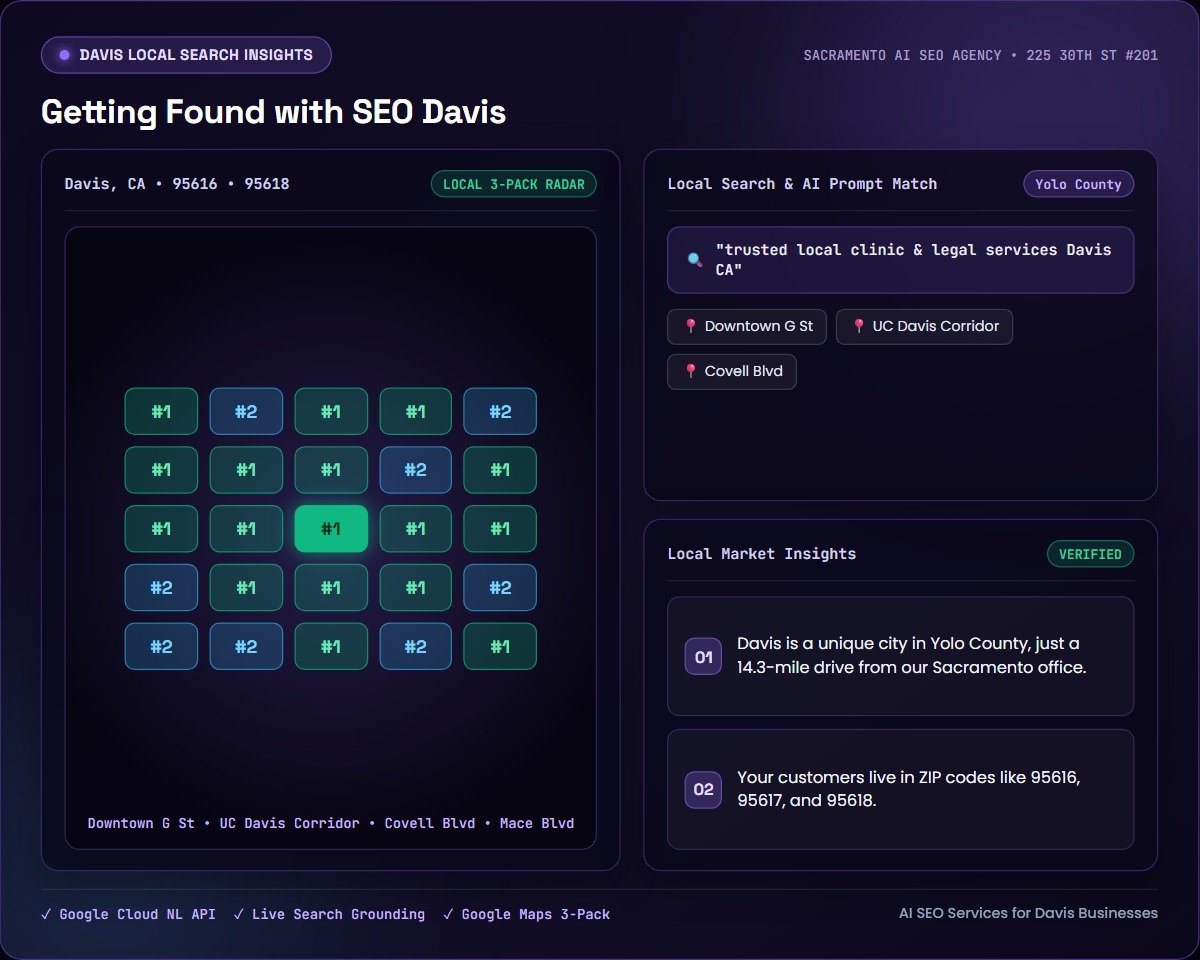Select the Downtown G St location chip
The width and height of the screenshot is (1200, 960).
pyautogui.click(x=747, y=327)
